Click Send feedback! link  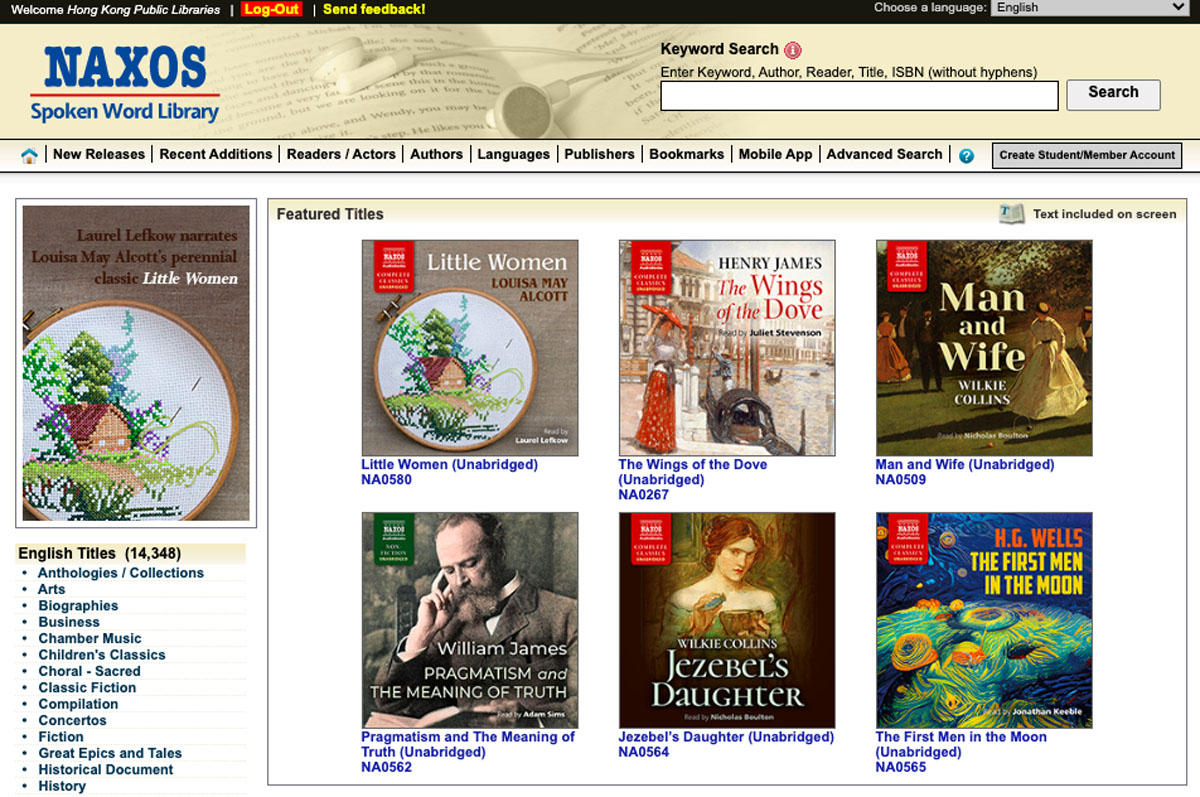[374, 9]
